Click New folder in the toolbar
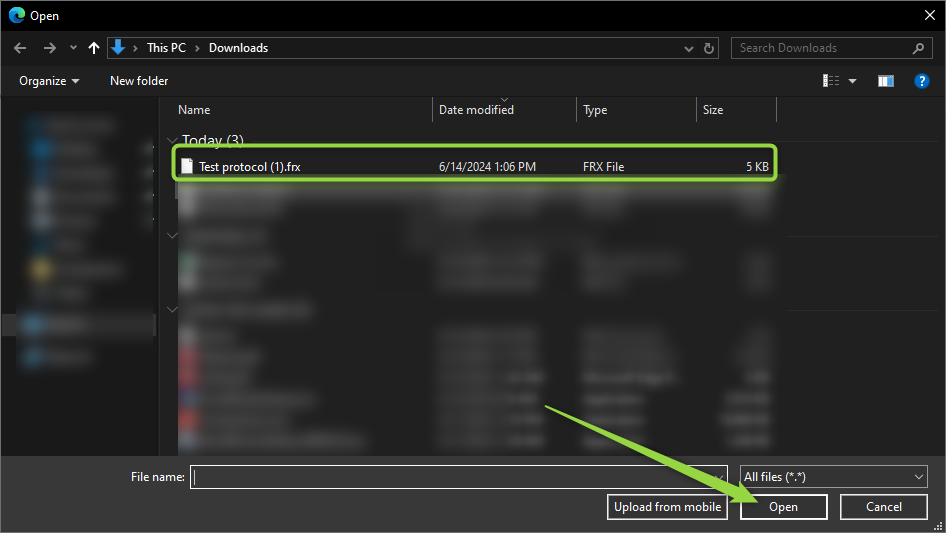 click(139, 81)
